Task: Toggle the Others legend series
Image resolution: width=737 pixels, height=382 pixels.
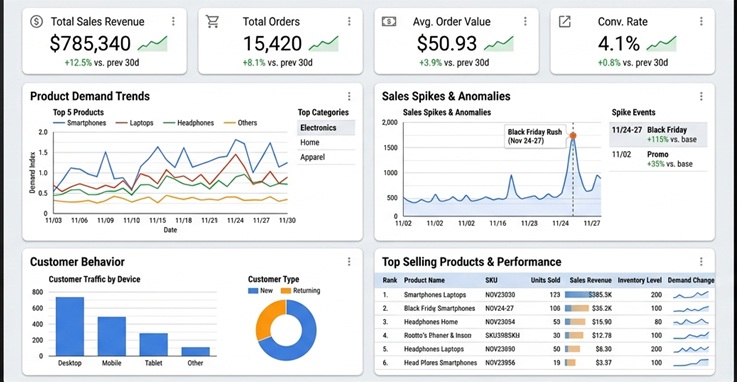Action: coord(241,123)
